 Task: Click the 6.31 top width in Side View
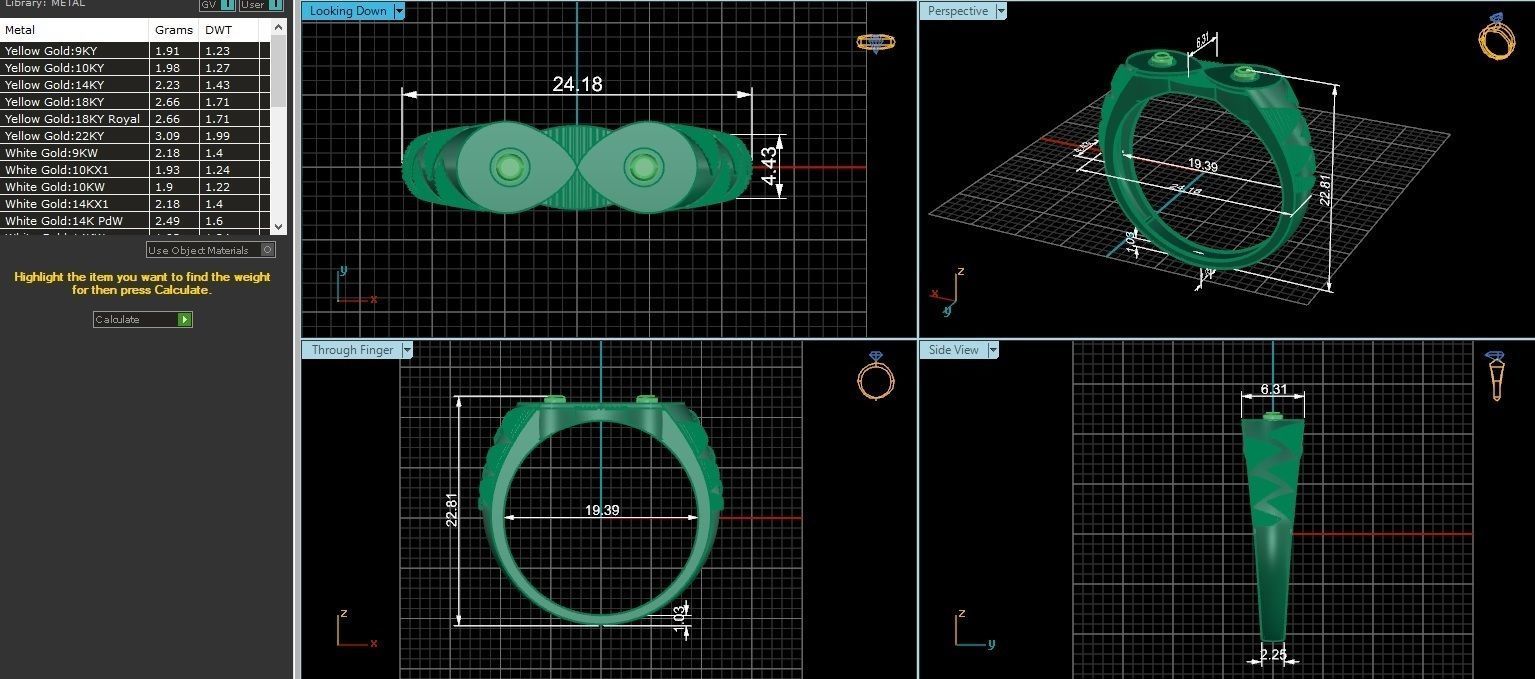point(1274,390)
